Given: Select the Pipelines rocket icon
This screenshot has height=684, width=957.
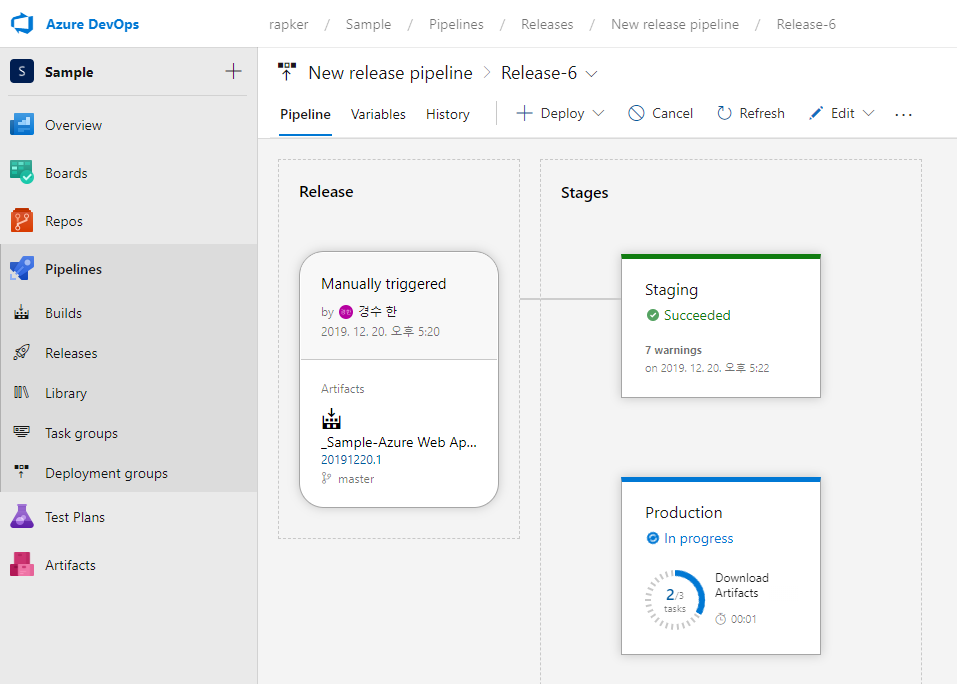Looking at the screenshot, I should click(22, 268).
